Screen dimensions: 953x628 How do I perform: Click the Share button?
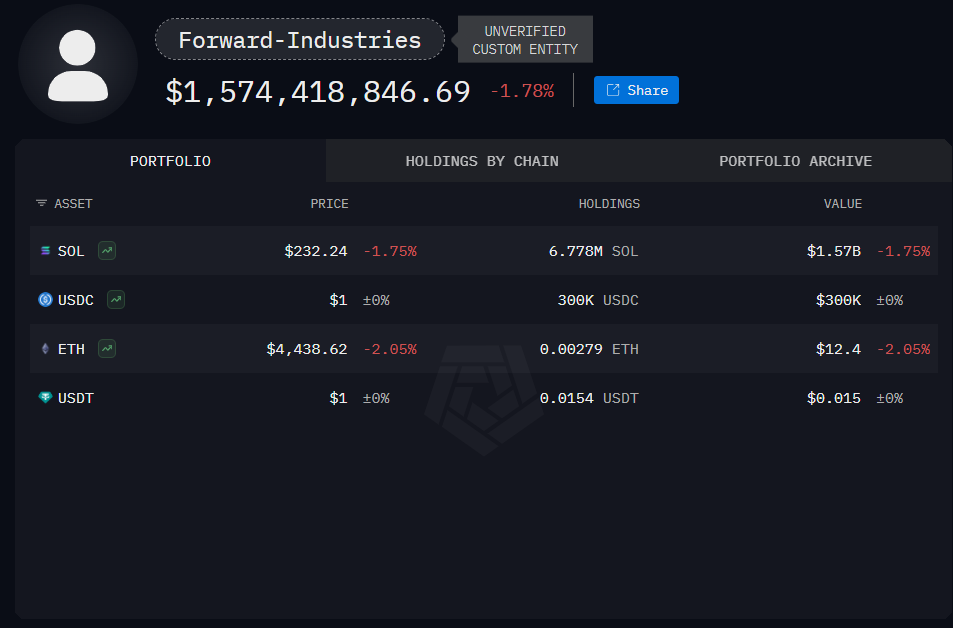pos(636,90)
